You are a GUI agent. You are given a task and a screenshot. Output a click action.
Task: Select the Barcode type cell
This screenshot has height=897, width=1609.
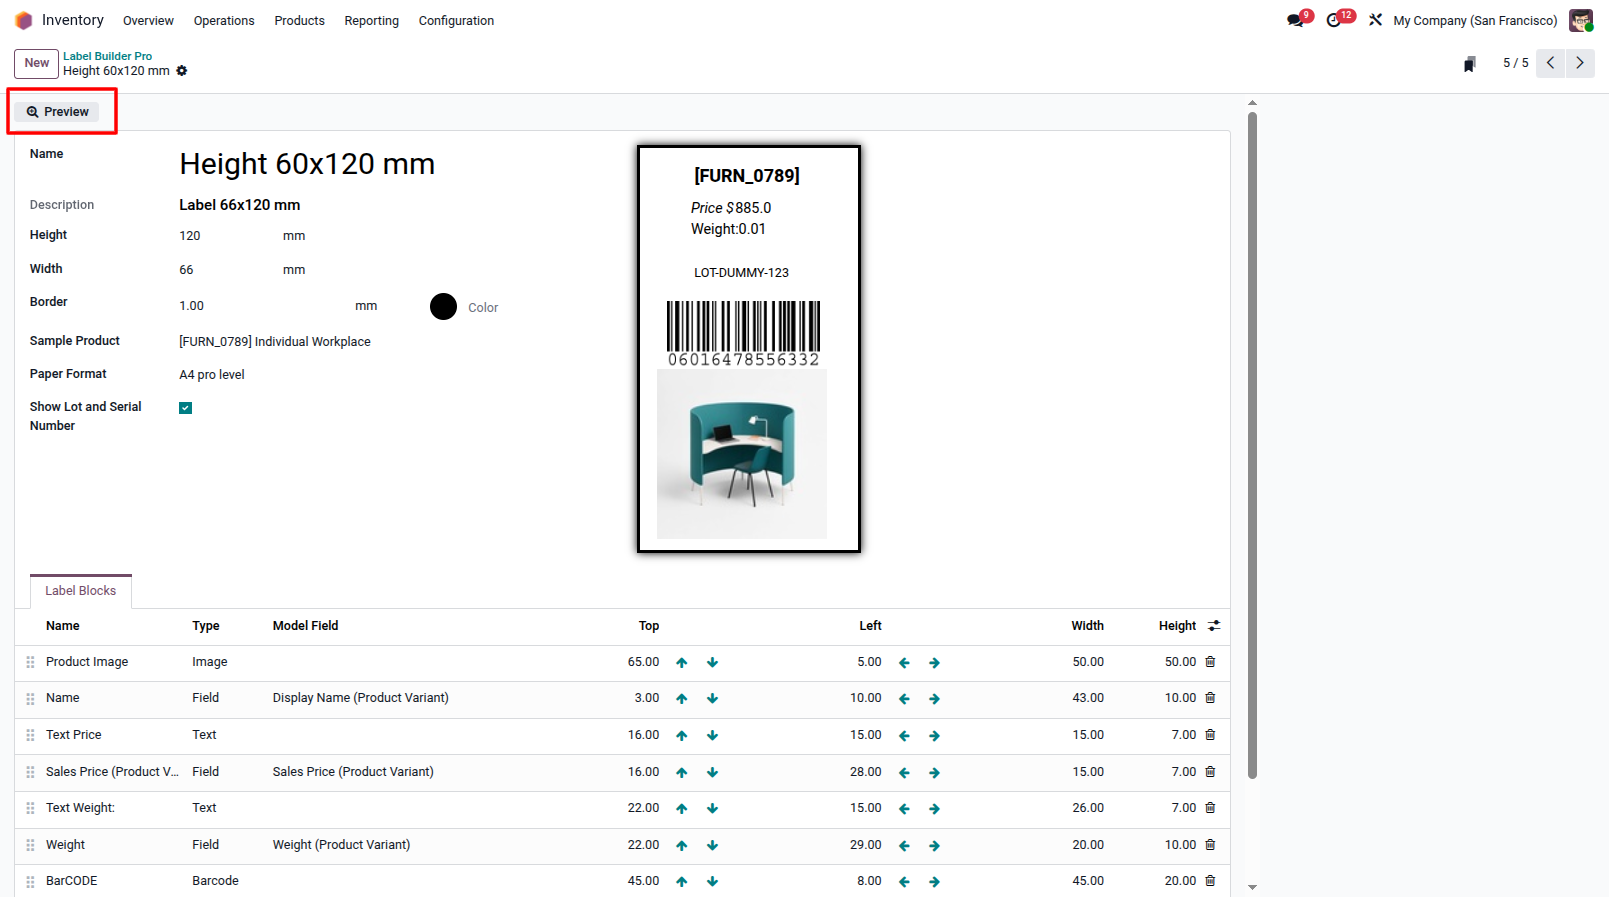215,881
